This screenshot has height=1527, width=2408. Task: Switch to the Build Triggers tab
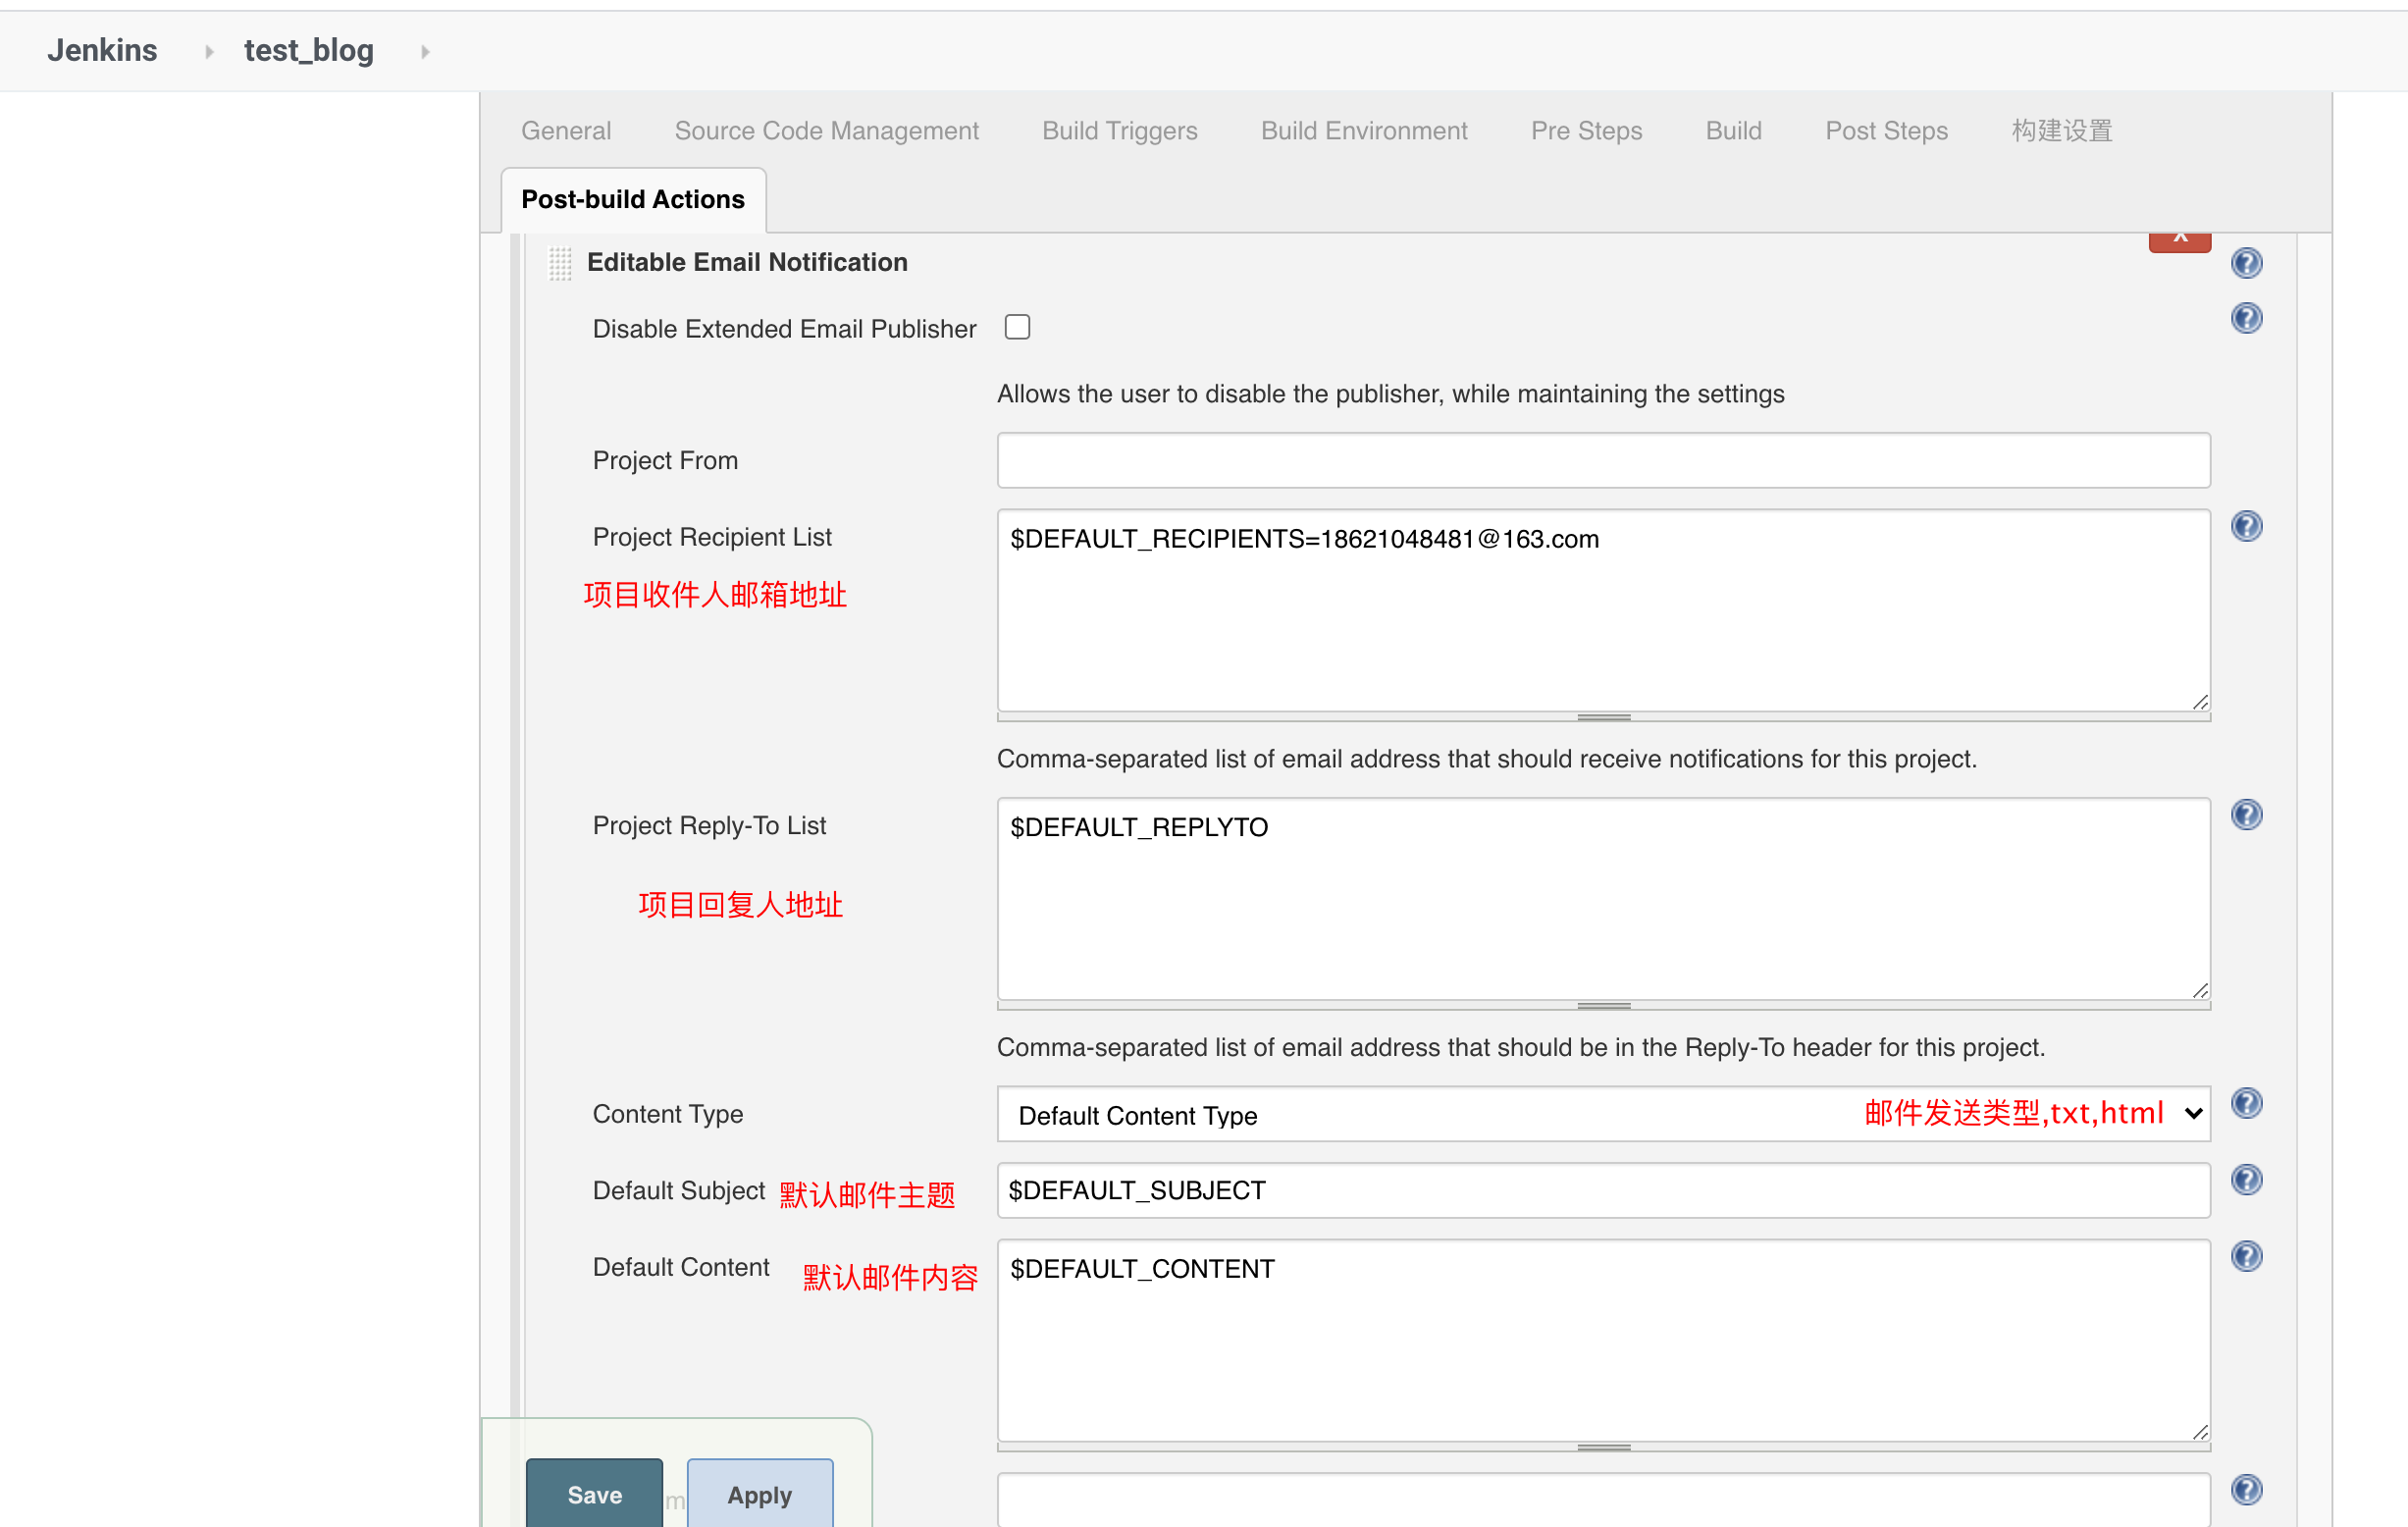1118,130
